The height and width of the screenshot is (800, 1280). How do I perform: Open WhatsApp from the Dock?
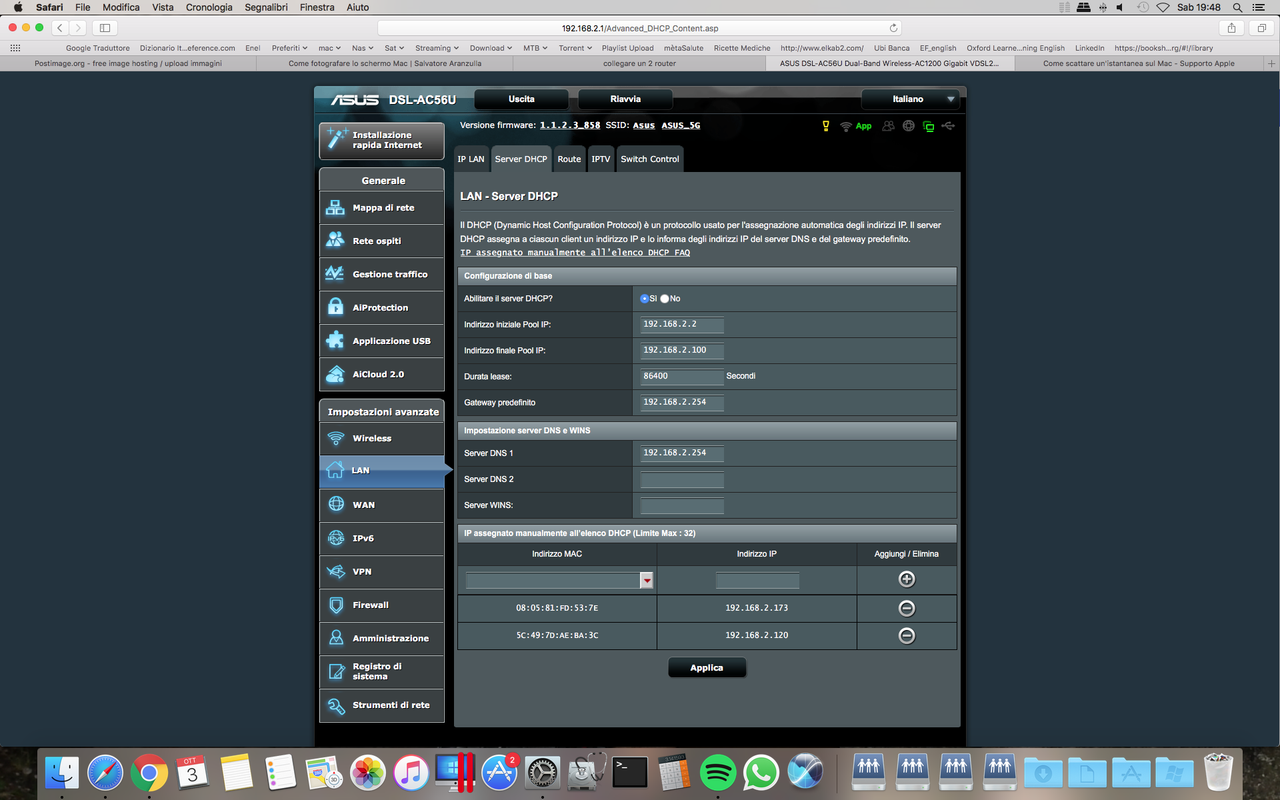[761, 772]
